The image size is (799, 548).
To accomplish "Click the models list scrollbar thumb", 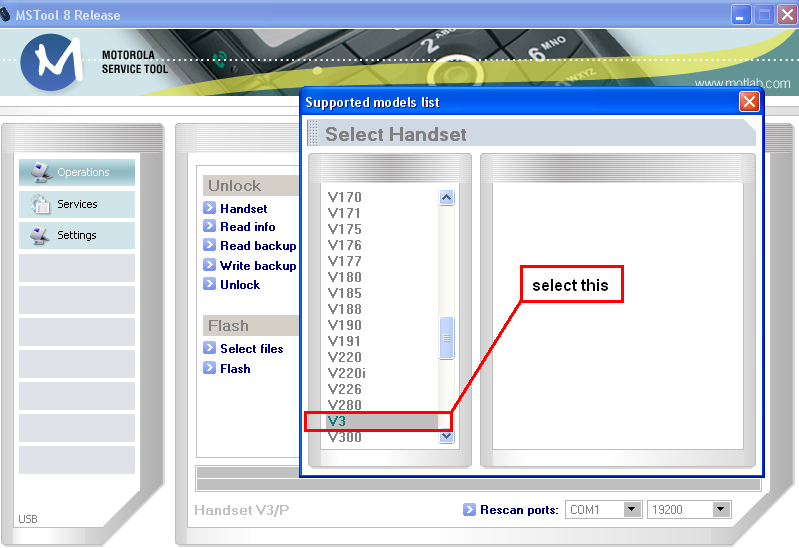I will tap(446, 338).
